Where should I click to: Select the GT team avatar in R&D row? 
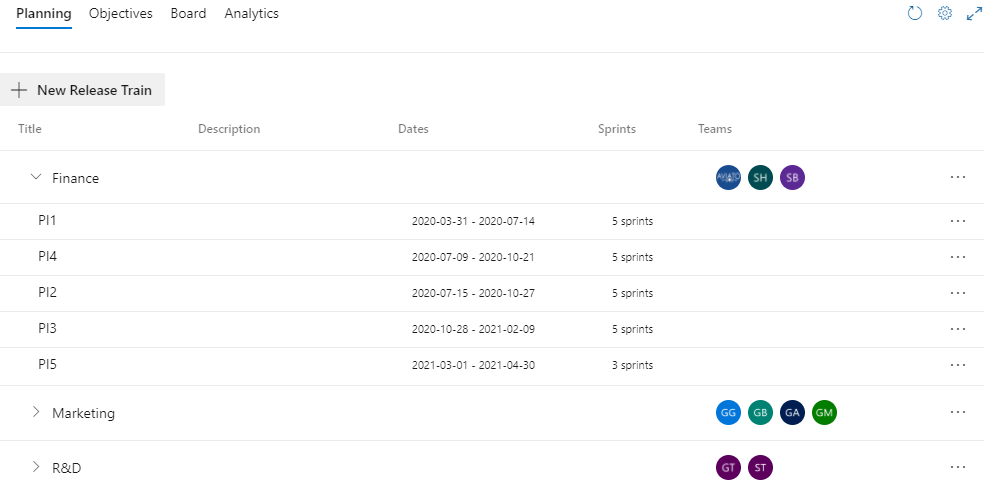coord(728,467)
